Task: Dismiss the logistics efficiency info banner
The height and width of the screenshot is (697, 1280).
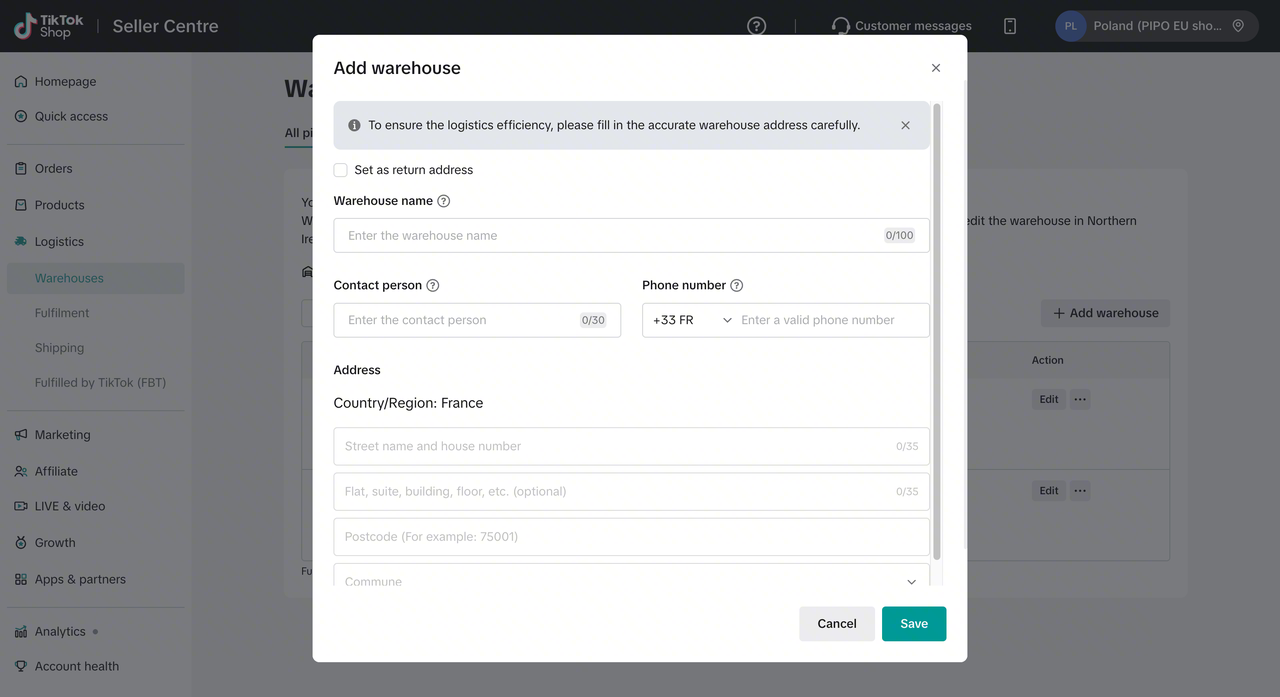Action: 905,125
